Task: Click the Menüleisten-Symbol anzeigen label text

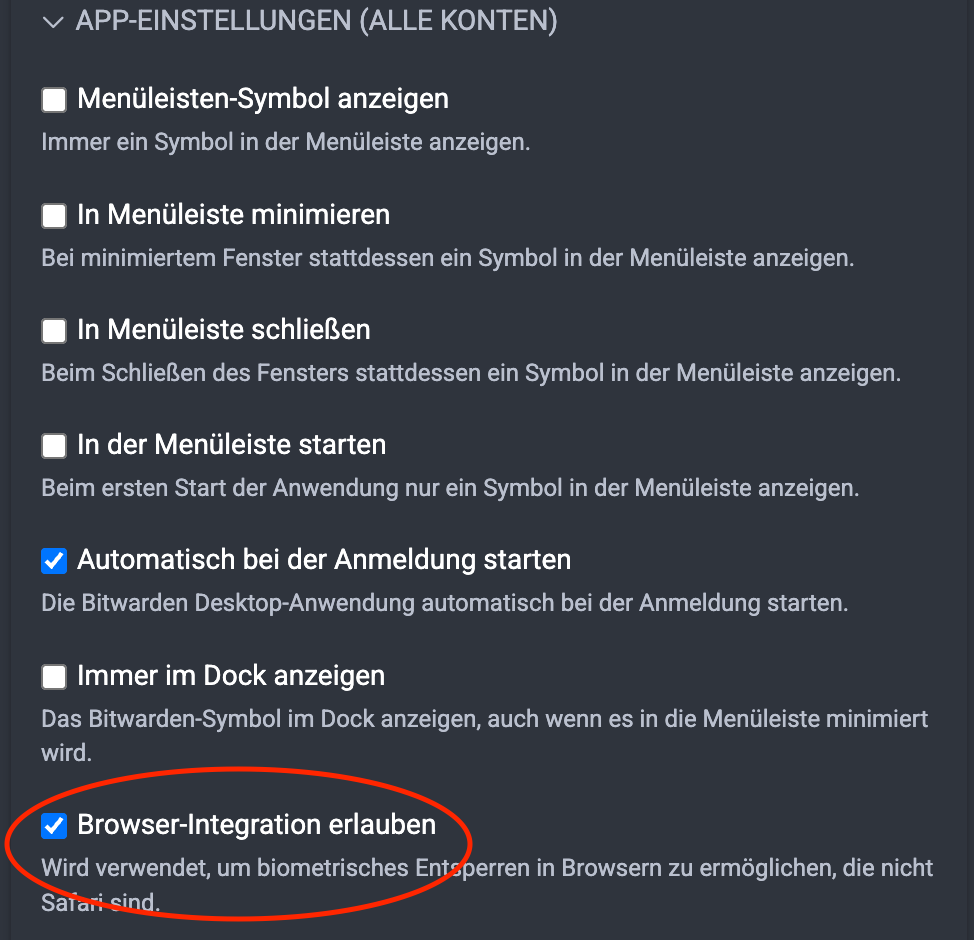Action: coord(262,99)
